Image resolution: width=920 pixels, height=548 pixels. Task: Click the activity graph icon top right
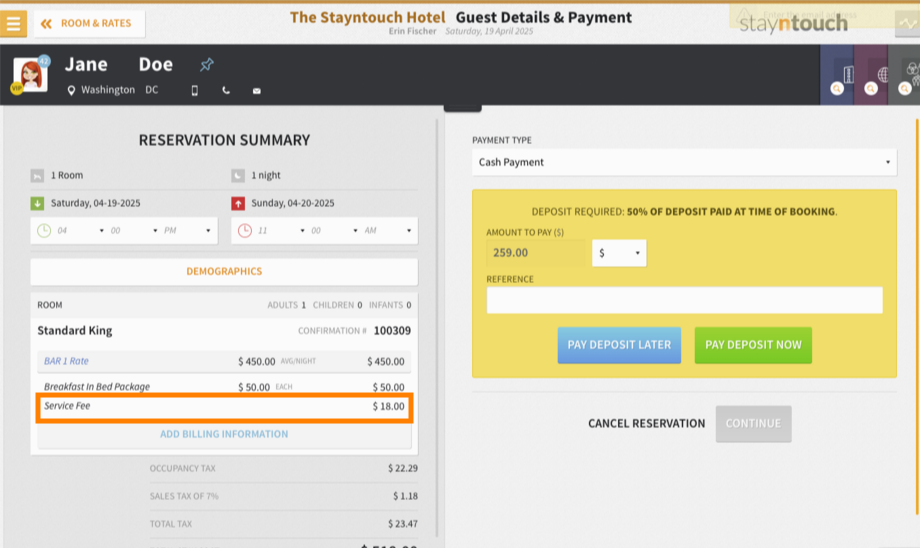pyautogui.click(x=908, y=23)
